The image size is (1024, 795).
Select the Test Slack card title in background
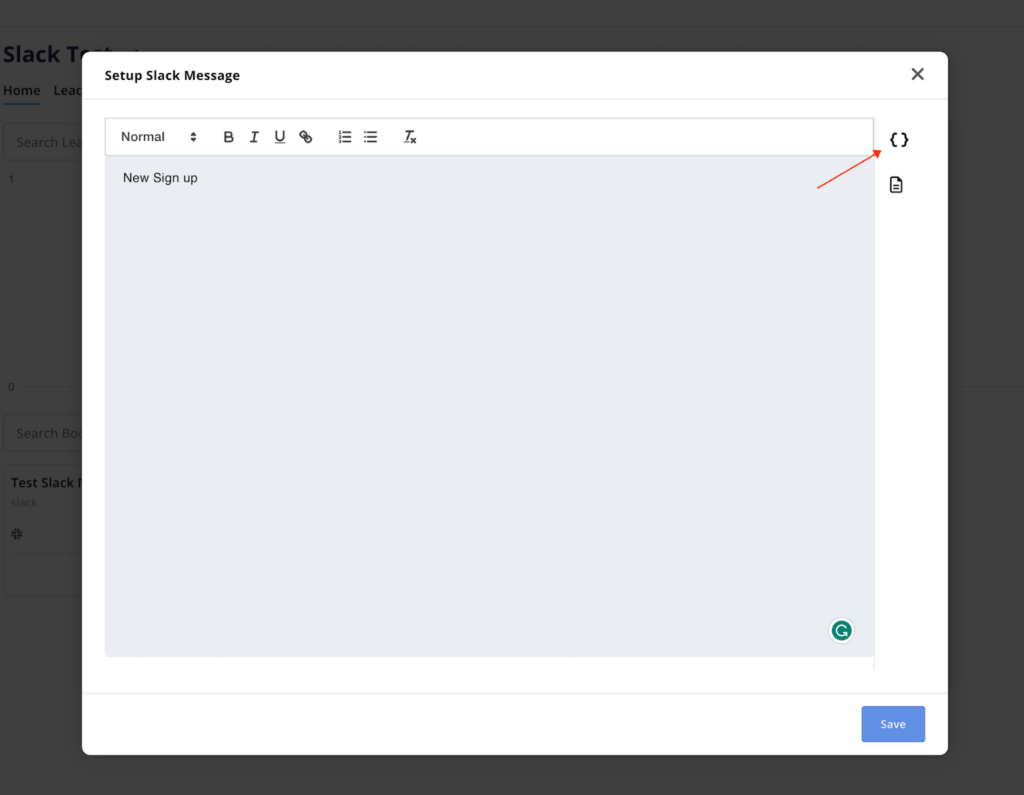46,483
